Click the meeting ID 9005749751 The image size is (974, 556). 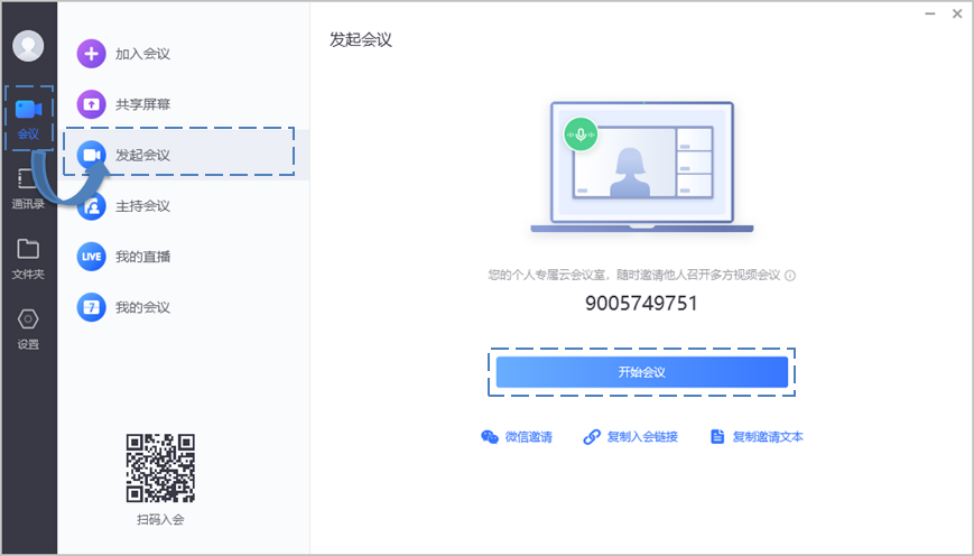[x=642, y=303]
